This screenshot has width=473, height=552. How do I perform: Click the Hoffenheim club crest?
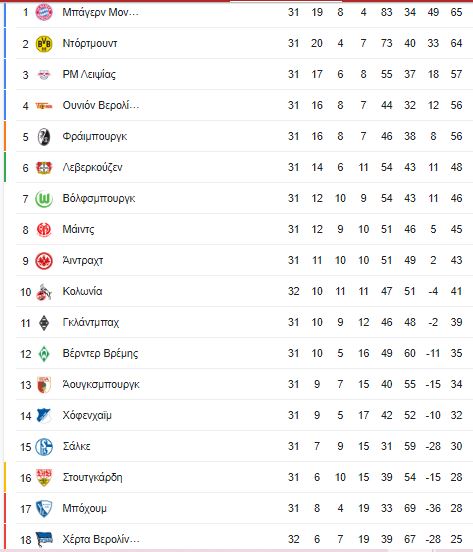pos(44,416)
